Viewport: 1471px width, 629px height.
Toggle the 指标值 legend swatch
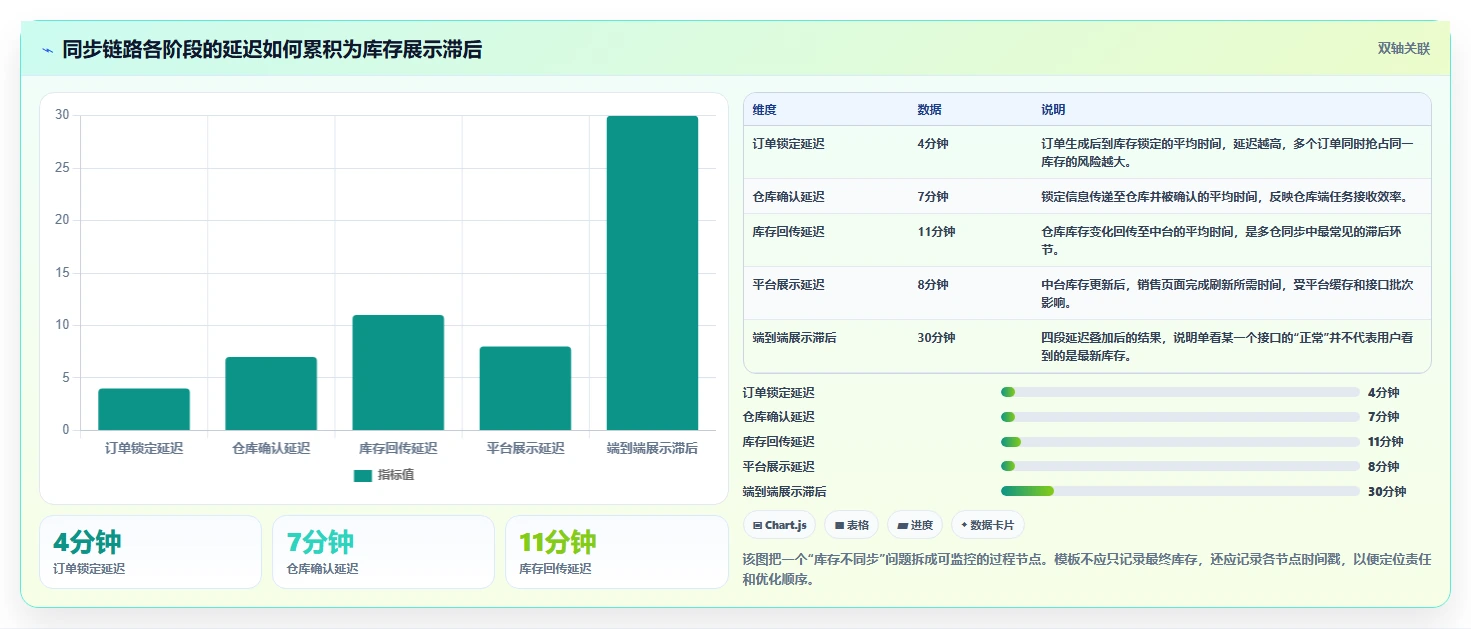363,475
